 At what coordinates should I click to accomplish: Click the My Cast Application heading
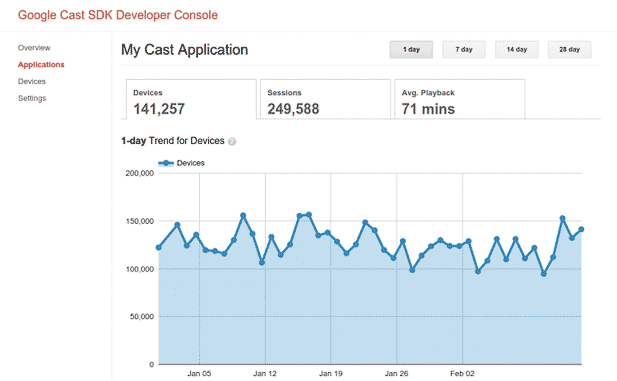185,50
